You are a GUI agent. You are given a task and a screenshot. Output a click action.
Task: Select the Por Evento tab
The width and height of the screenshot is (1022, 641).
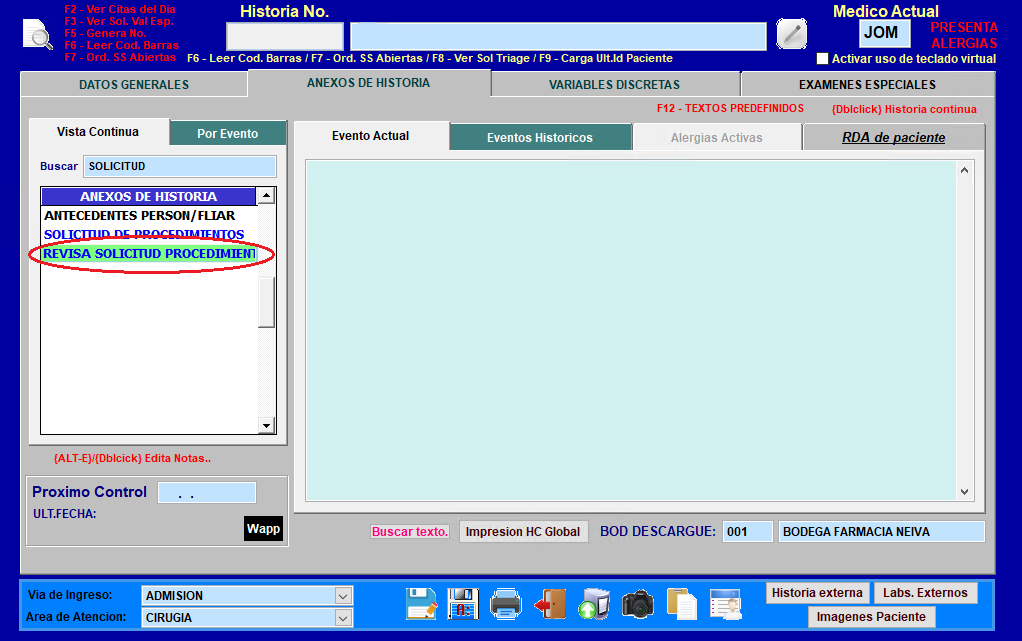(x=227, y=134)
